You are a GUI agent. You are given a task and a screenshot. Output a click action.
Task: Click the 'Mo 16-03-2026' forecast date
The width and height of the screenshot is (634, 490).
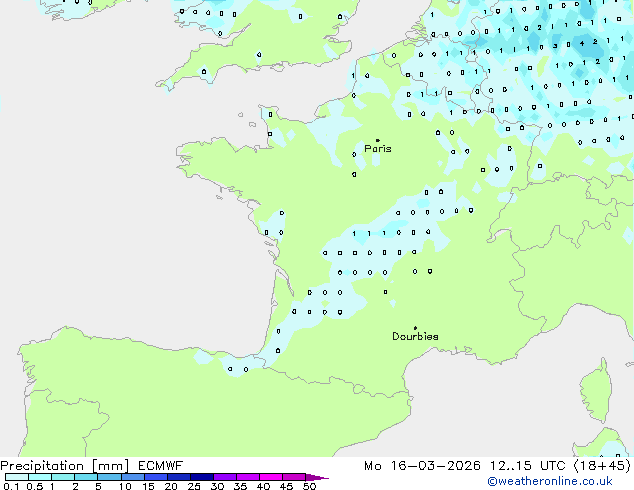pos(422,466)
